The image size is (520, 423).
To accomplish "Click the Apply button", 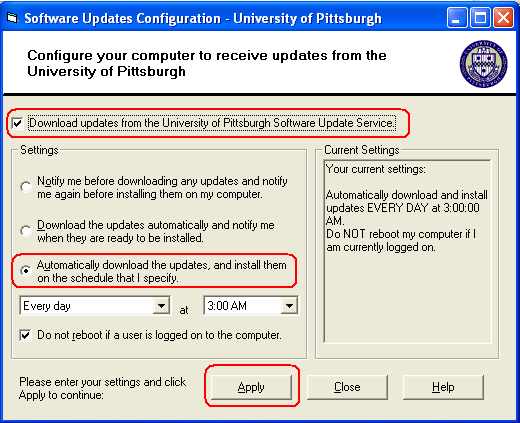I will [x=251, y=387].
